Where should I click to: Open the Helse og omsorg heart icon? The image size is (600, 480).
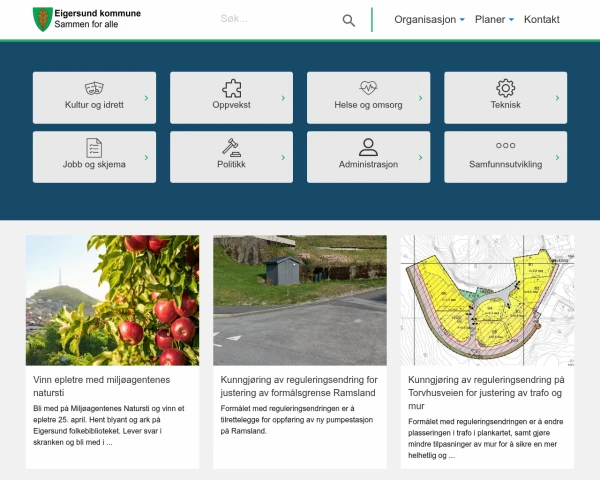pyautogui.click(x=368, y=88)
